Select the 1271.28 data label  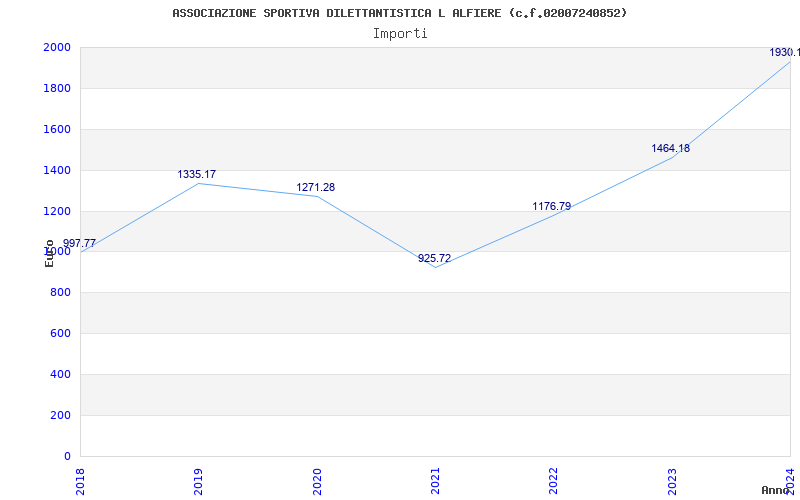tap(316, 187)
